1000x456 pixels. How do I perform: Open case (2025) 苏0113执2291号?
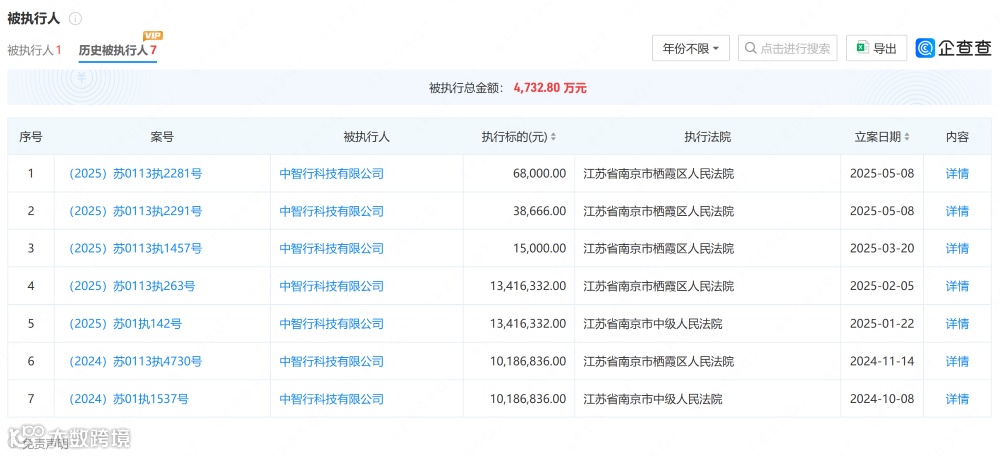[135, 211]
